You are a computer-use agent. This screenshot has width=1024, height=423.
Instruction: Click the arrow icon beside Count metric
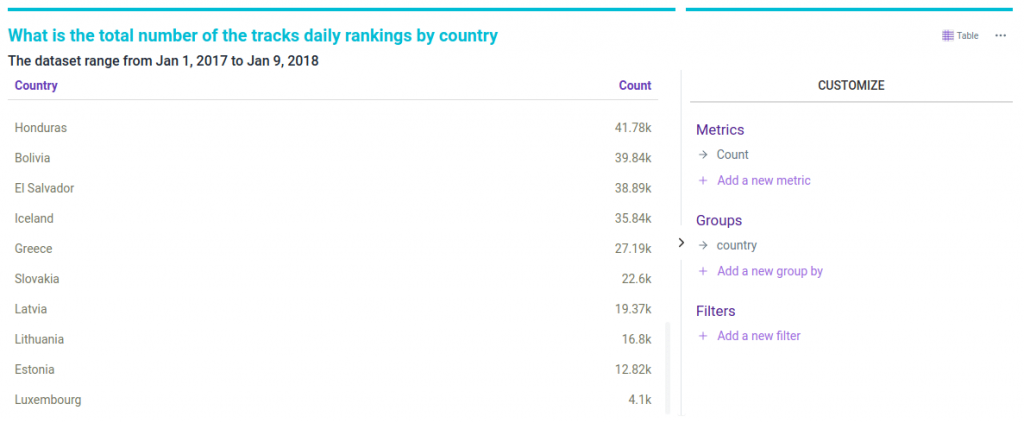[x=703, y=155]
